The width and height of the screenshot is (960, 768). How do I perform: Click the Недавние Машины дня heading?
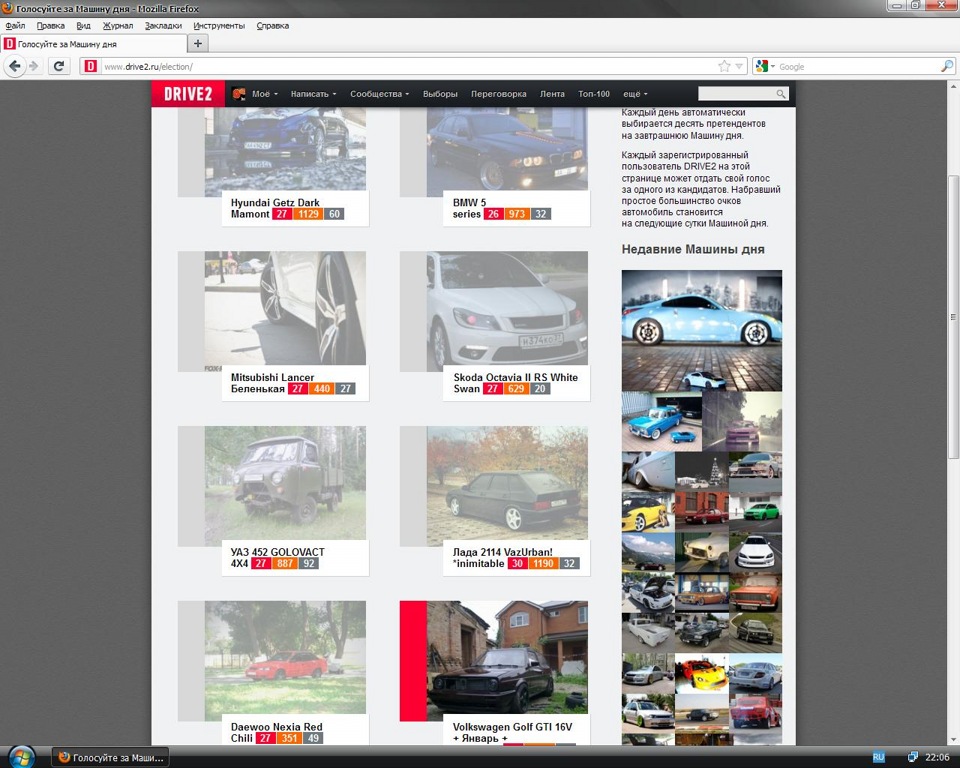(693, 249)
